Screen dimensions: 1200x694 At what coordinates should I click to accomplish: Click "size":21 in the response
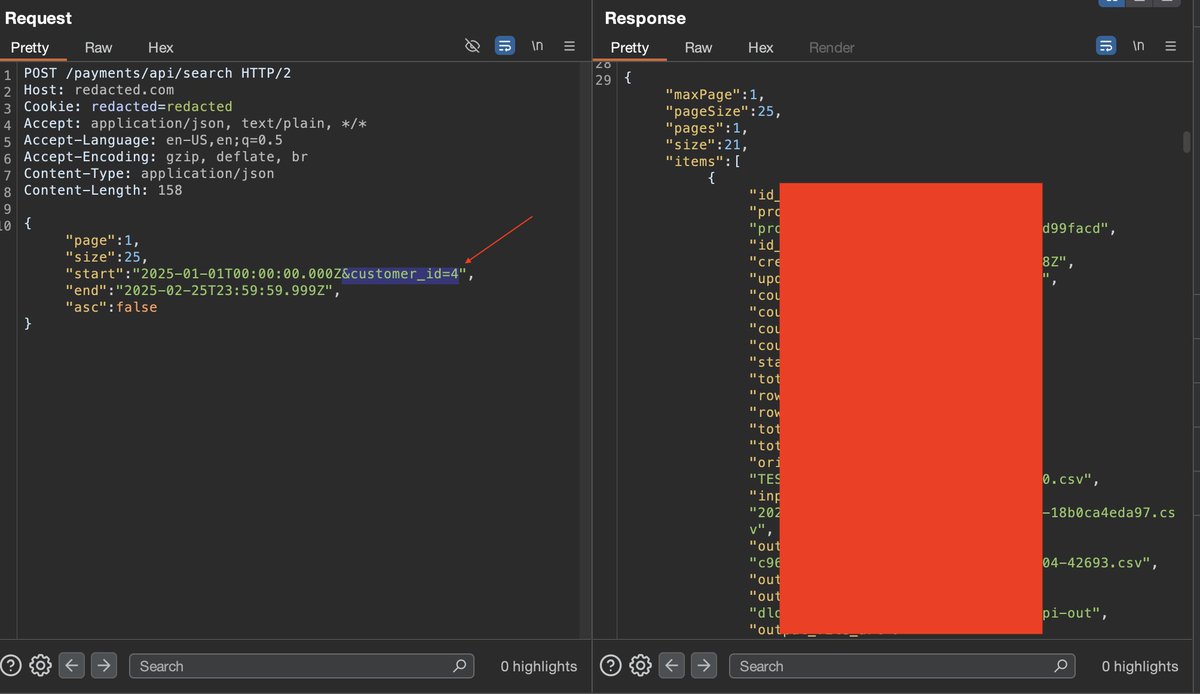point(707,144)
